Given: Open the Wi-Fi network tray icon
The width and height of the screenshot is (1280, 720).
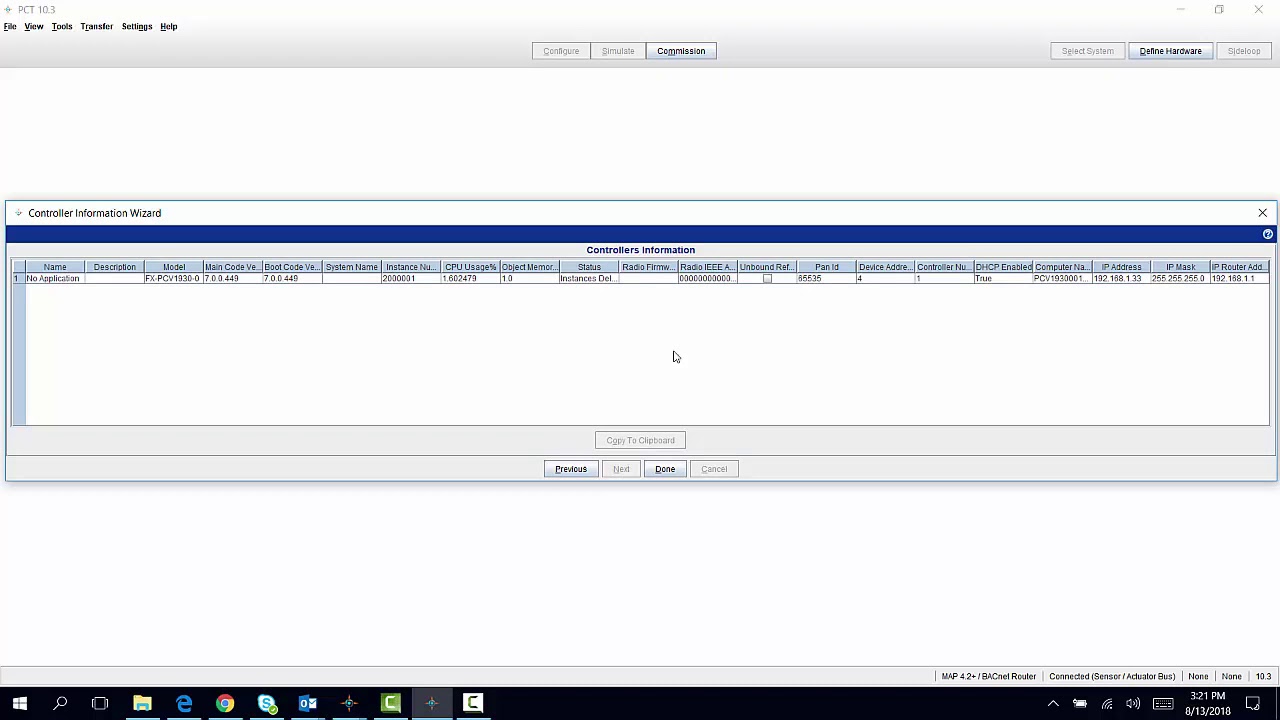Looking at the screenshot, I should click(x=1107, y=704).
